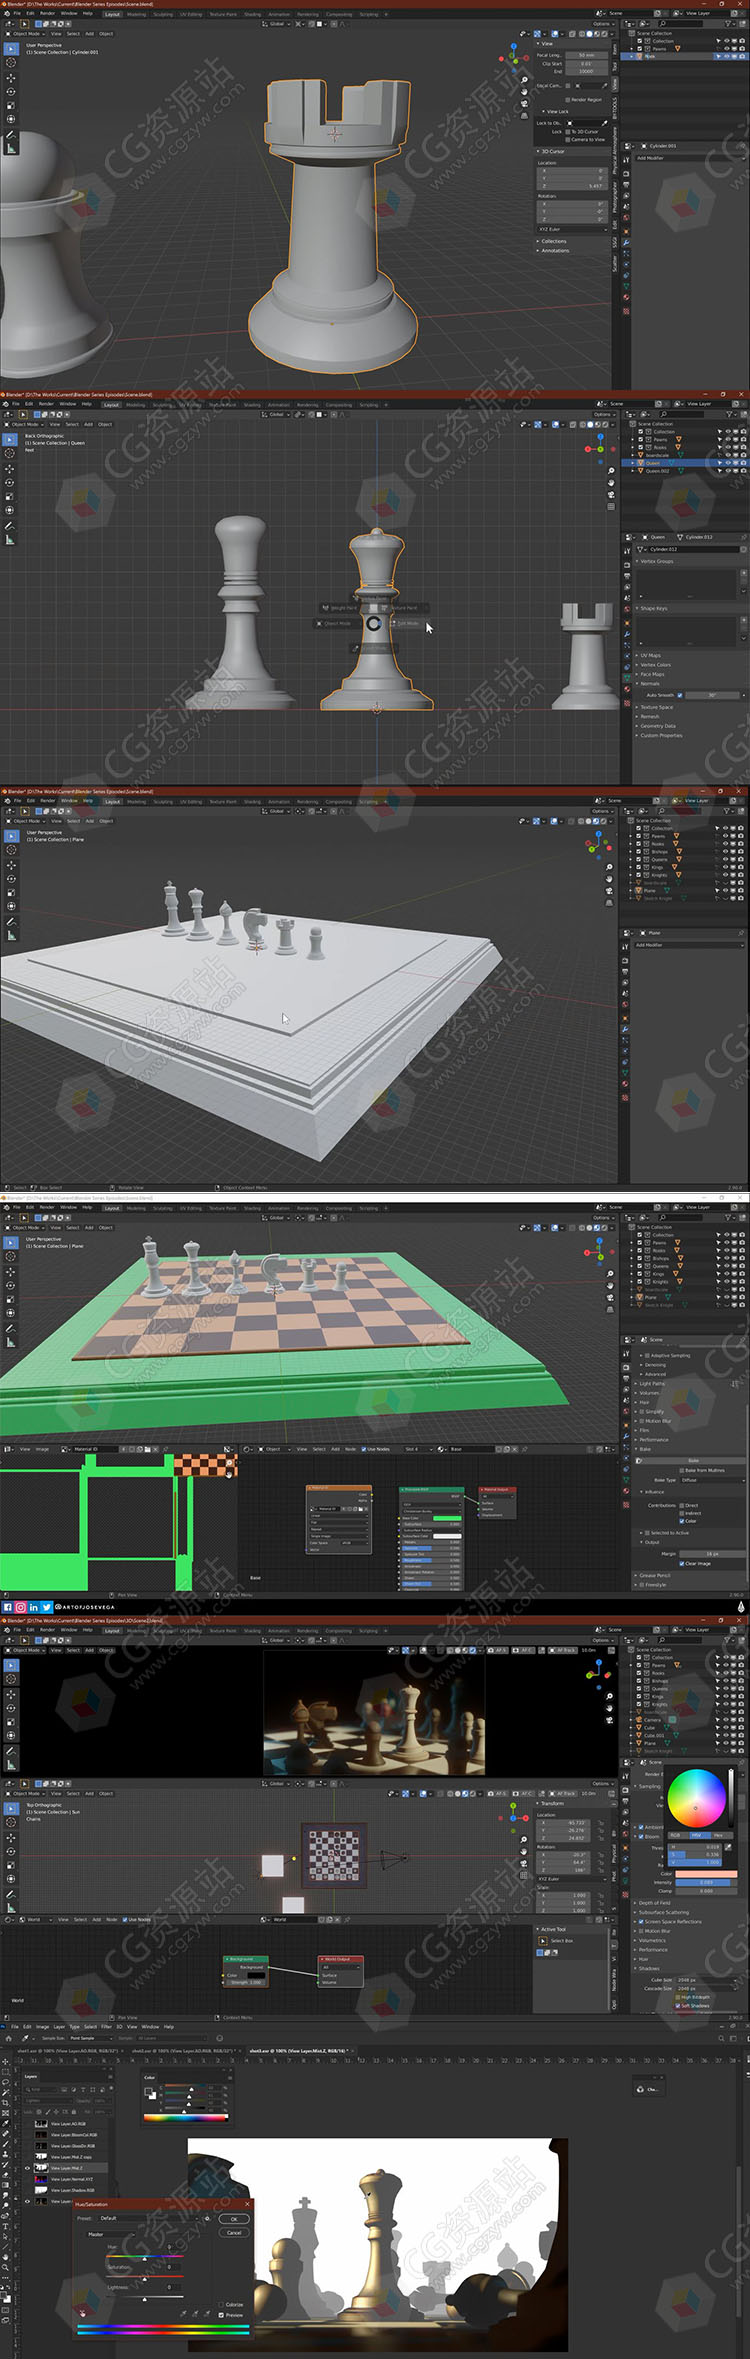The height and width of the screenshot is (2359, 750).
Task: Click the zoom gizmo in the green board viewport
Action: [x=610, y=1273]
